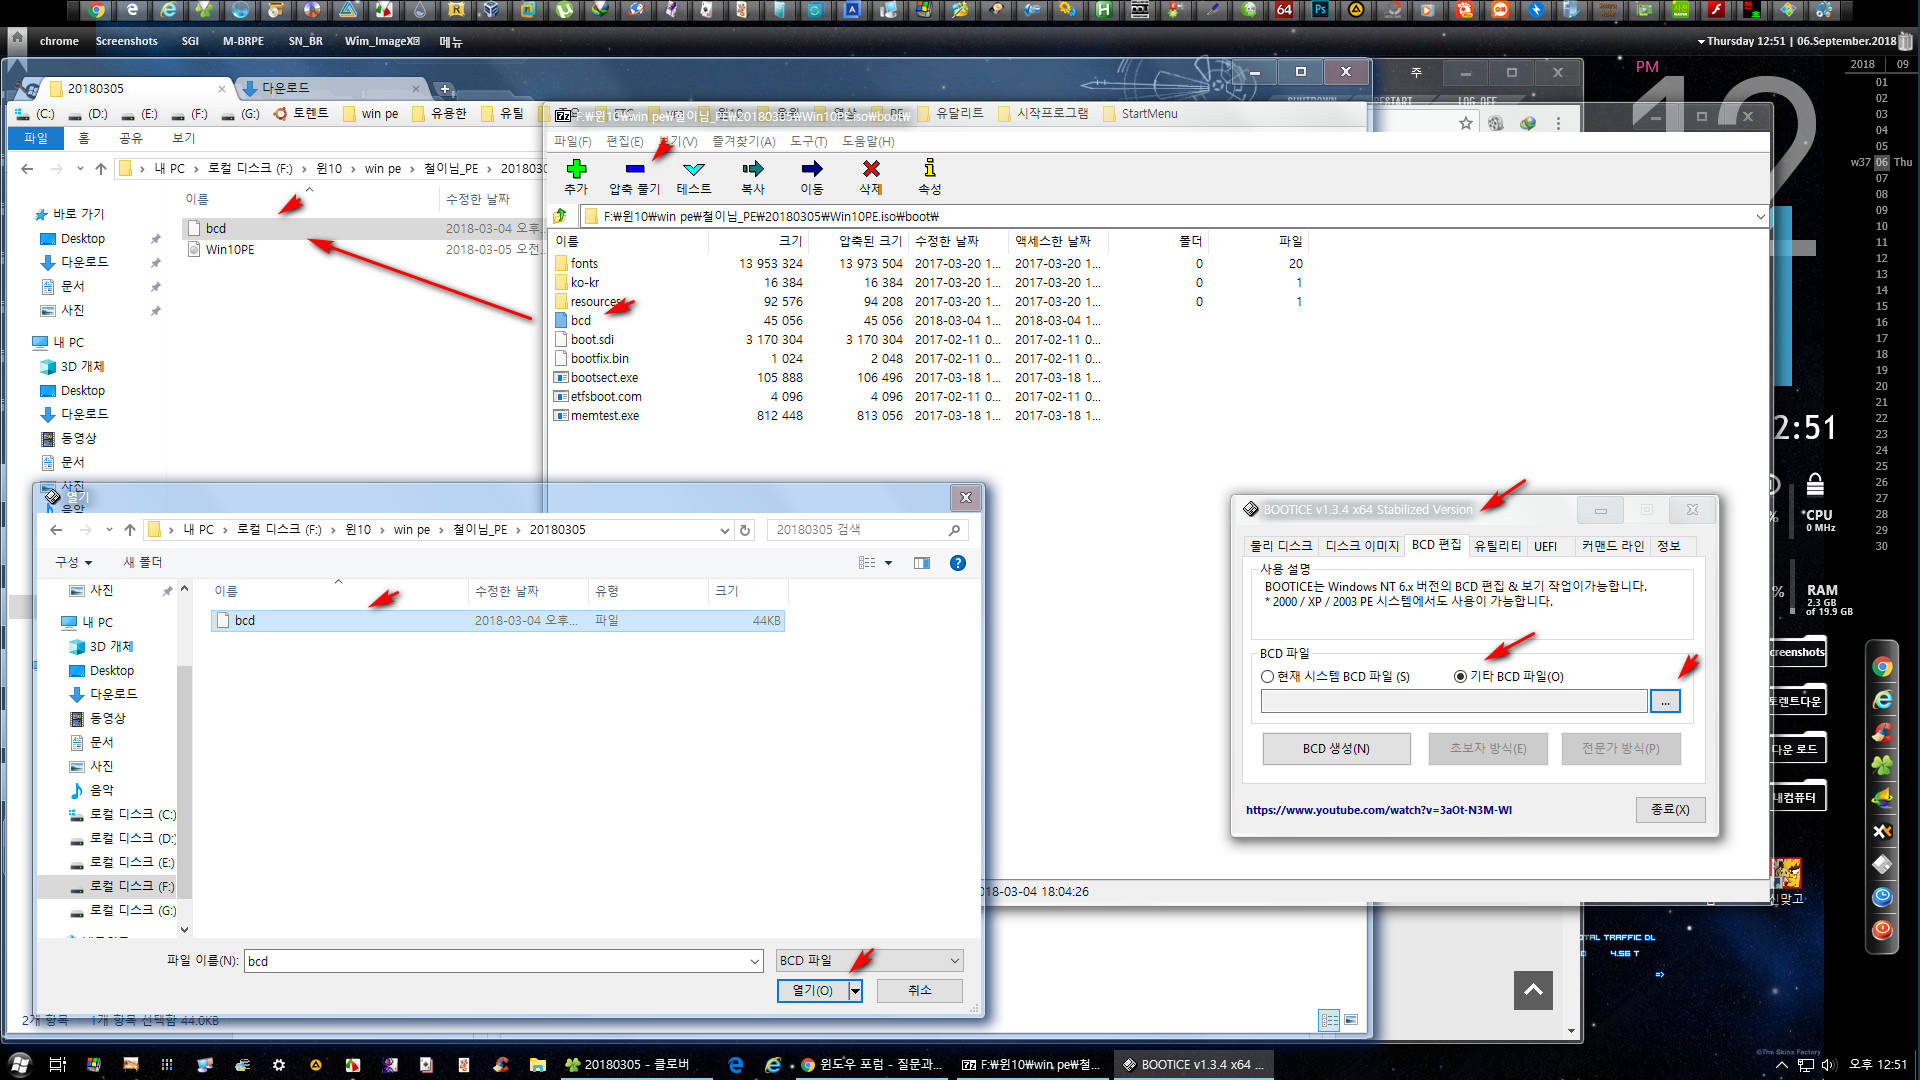This screenshot has width=1920, height=1080.
Task: Open the 도구(T) menu in 7-Zip
Action: [x=808, y=142]
